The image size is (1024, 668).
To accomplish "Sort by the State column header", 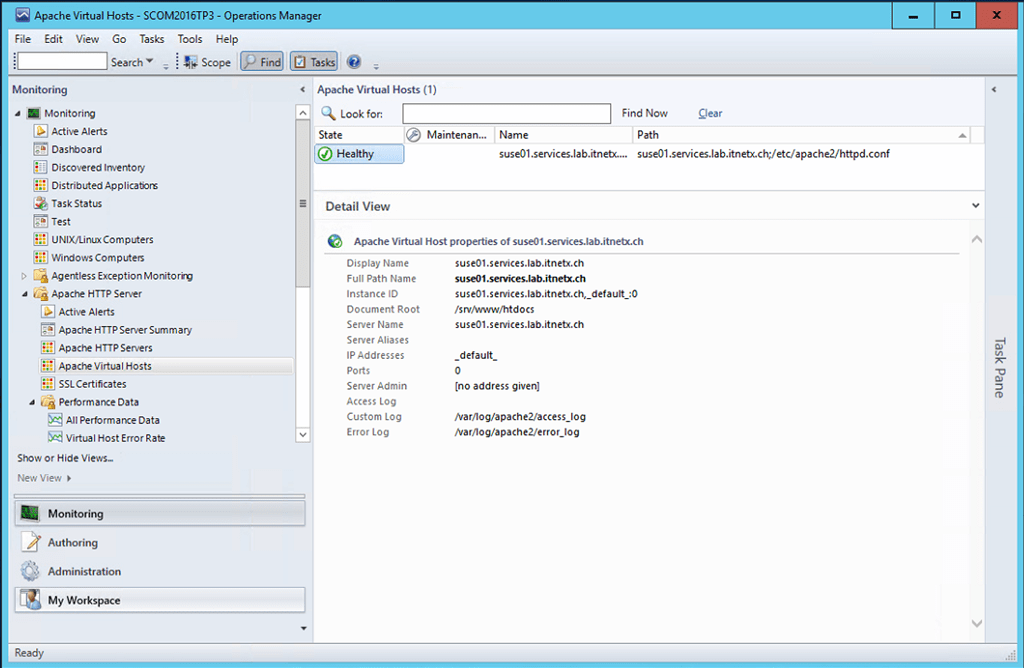I will point(359,135).
